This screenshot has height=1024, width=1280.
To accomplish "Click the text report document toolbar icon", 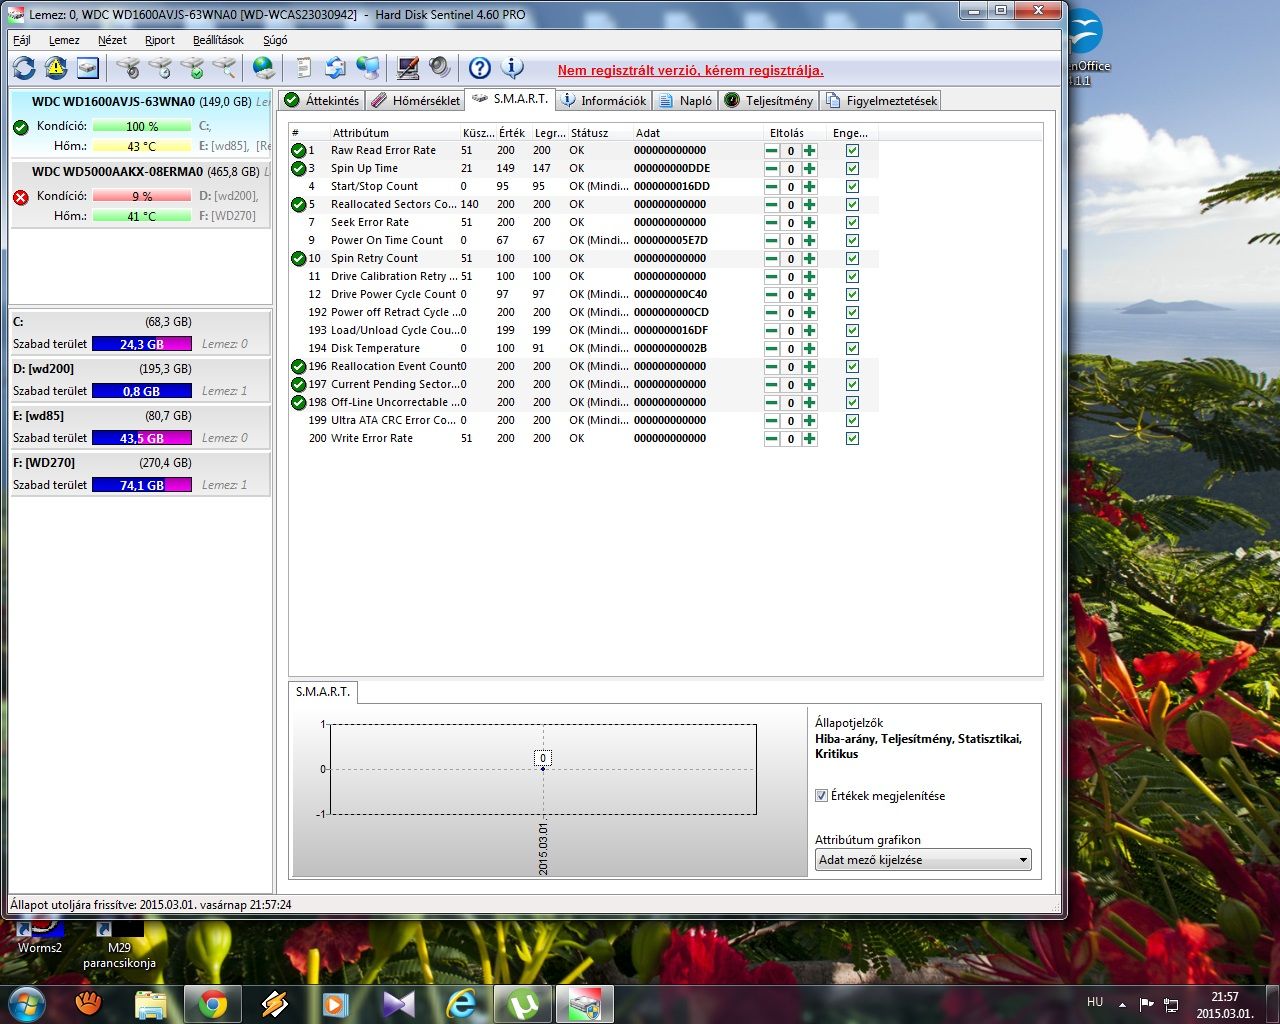I will pyautogui.click(x=304, y=68).
